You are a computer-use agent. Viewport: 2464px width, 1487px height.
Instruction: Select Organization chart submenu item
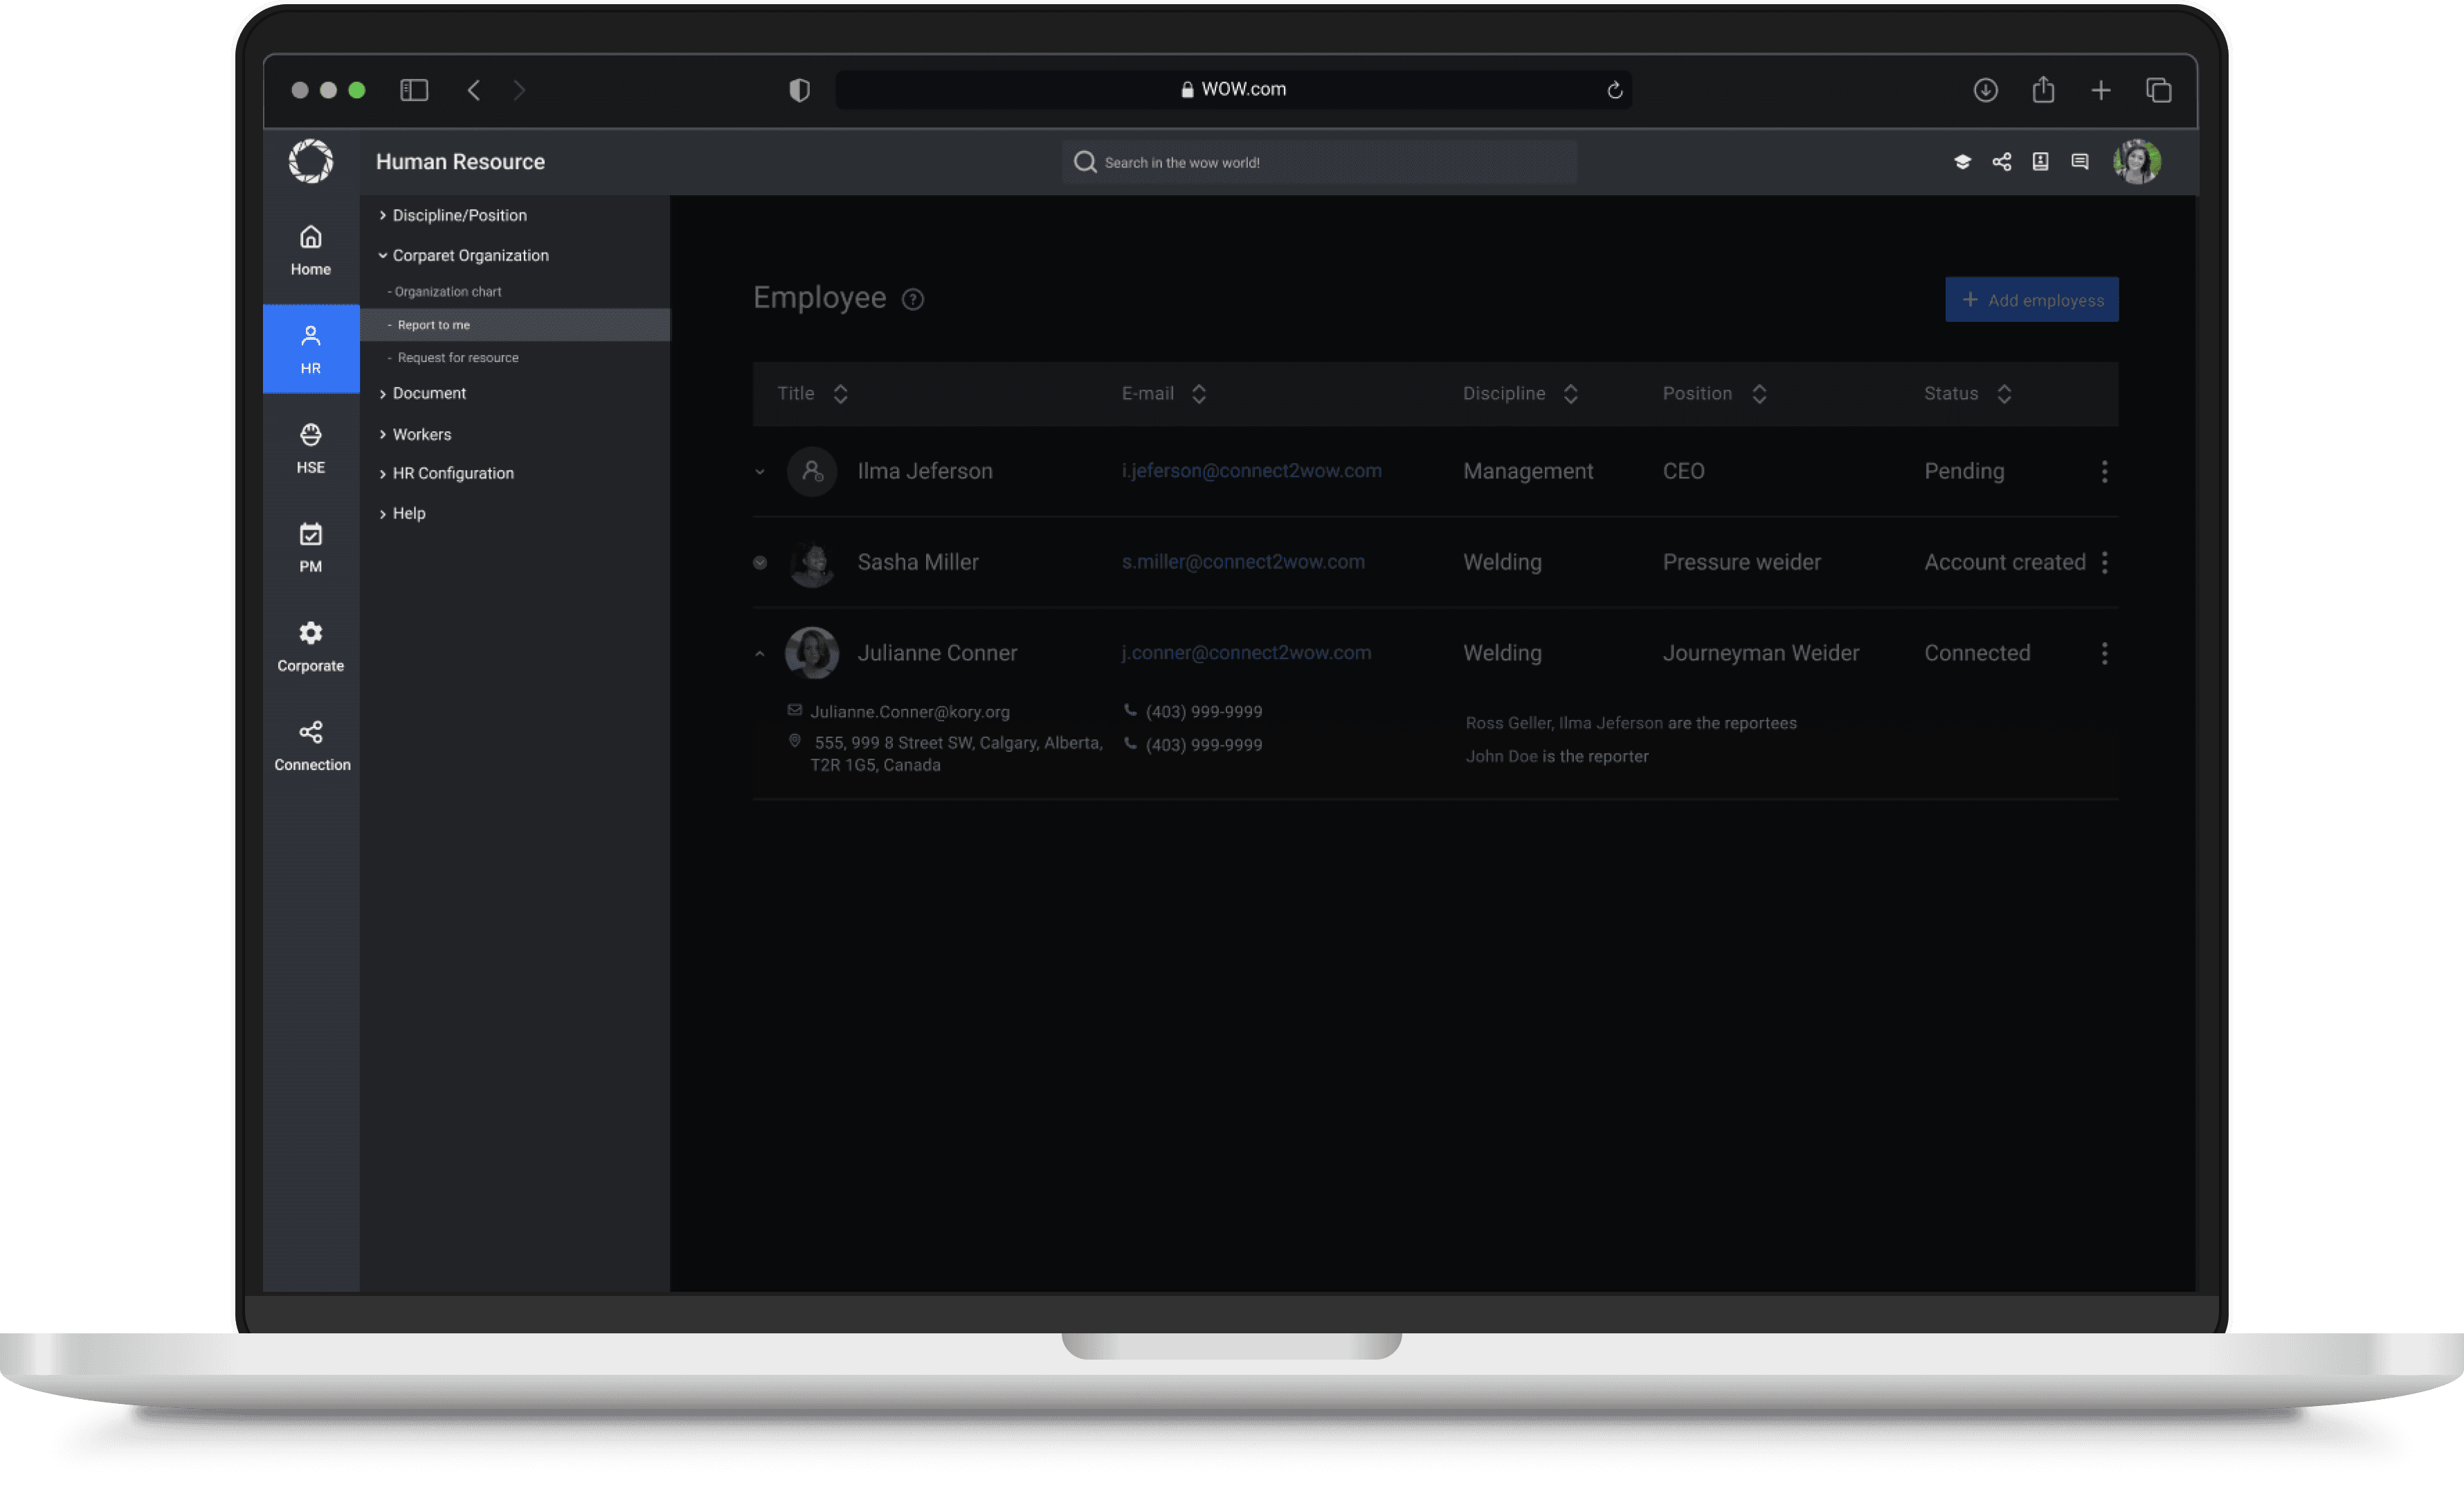click(x=448, y=292)
